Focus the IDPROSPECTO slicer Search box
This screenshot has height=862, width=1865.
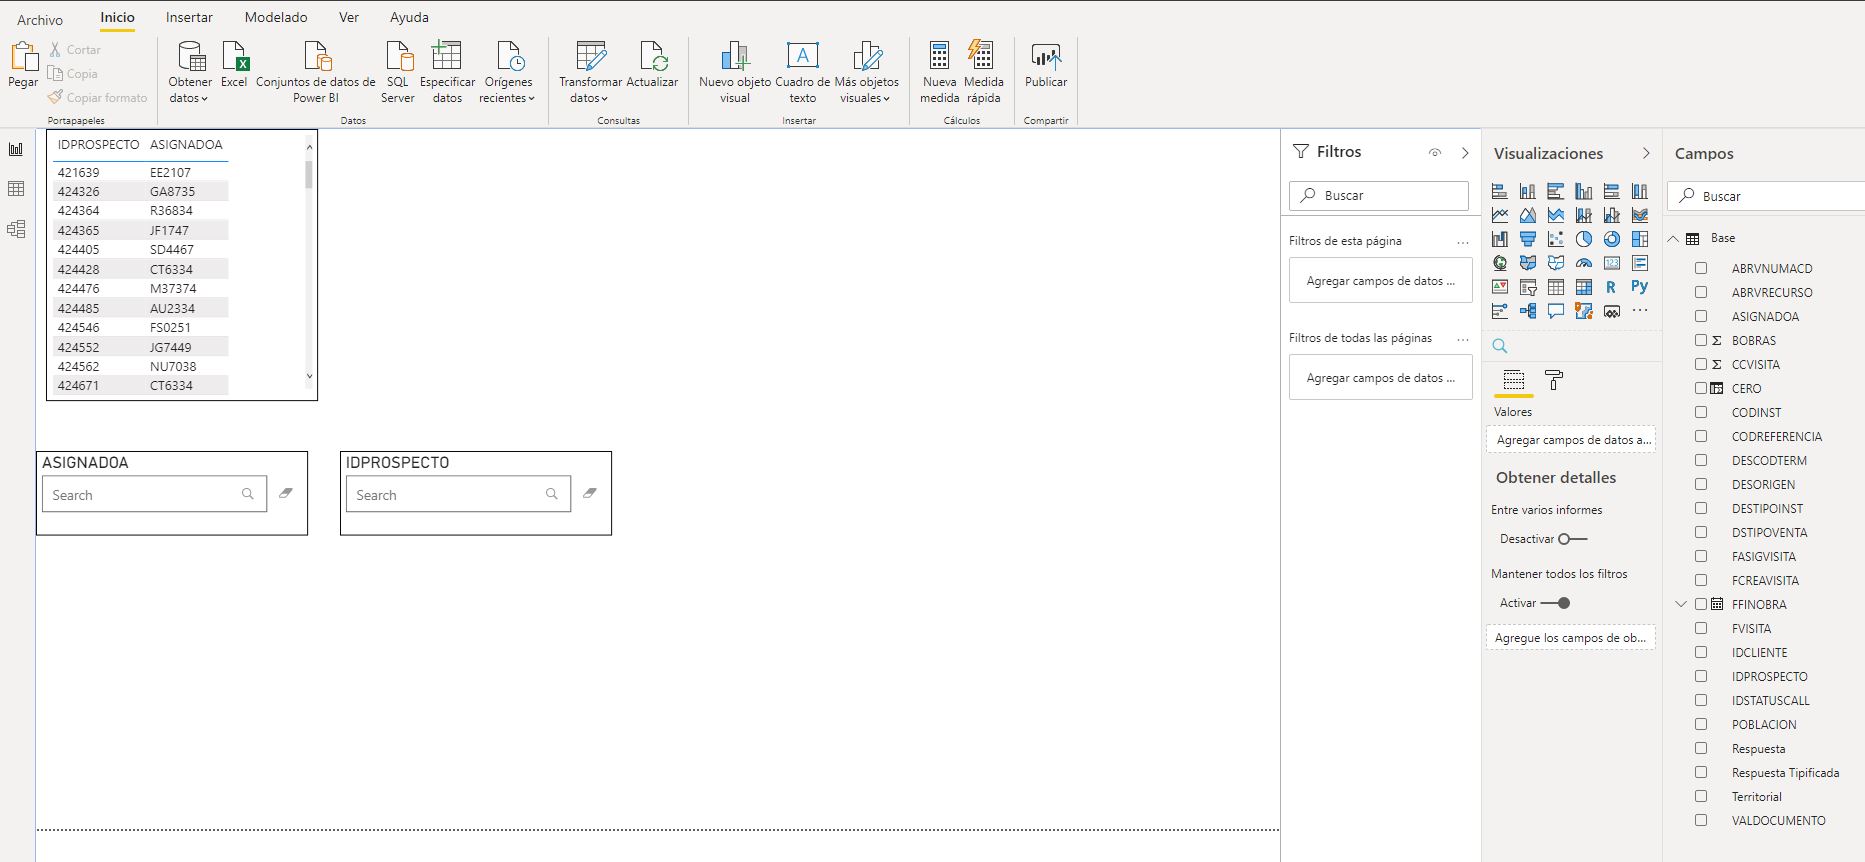click(x=458, y=494)
